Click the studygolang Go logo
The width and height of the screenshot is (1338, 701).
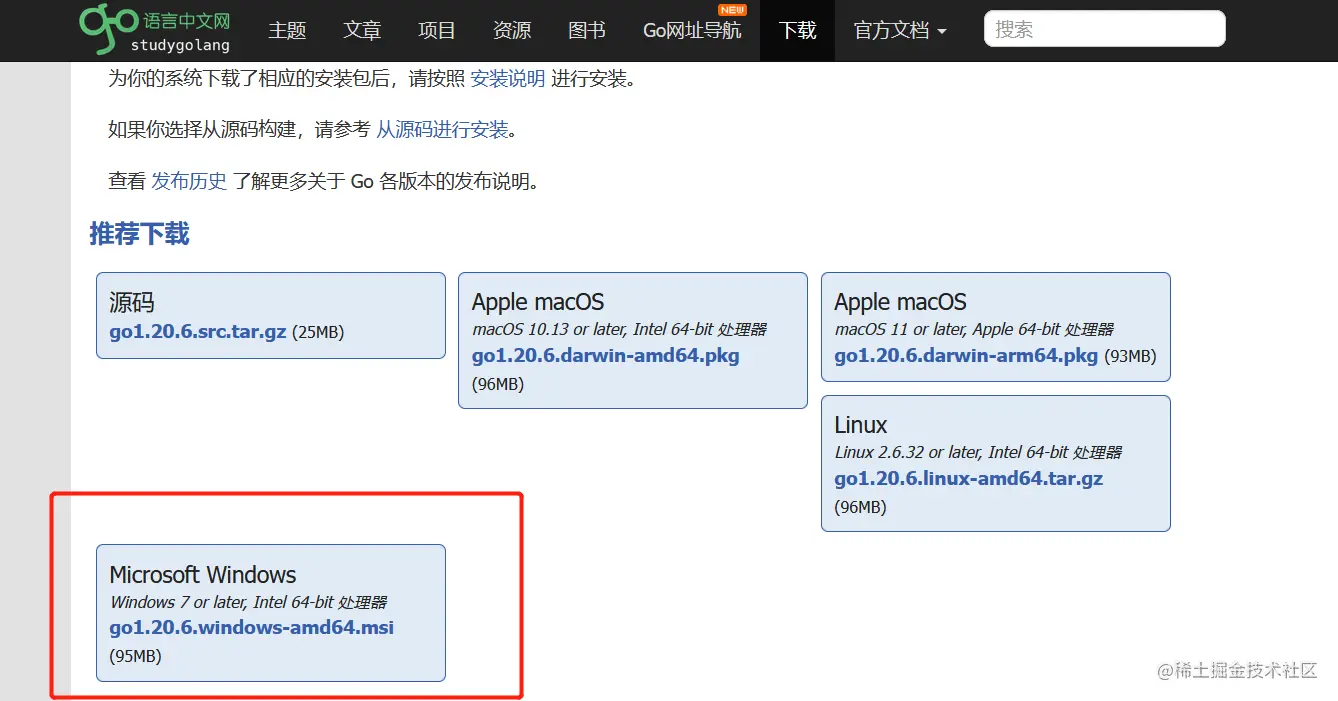pyautogui.click(x=155, y=29)
